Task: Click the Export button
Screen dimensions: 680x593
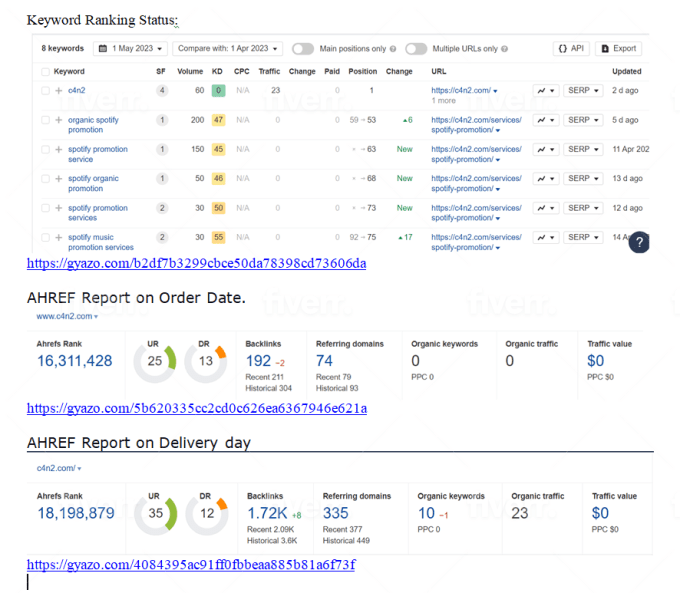Action: click(x=618, y=49)
